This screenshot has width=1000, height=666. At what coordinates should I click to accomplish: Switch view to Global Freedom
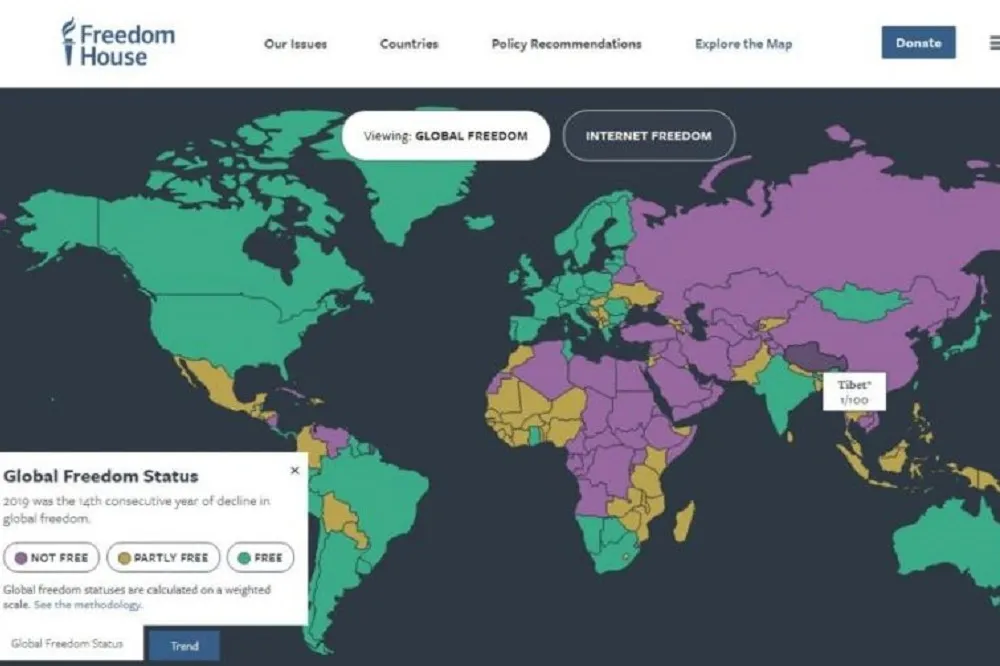pyautogui.click(x=445, y=136)
